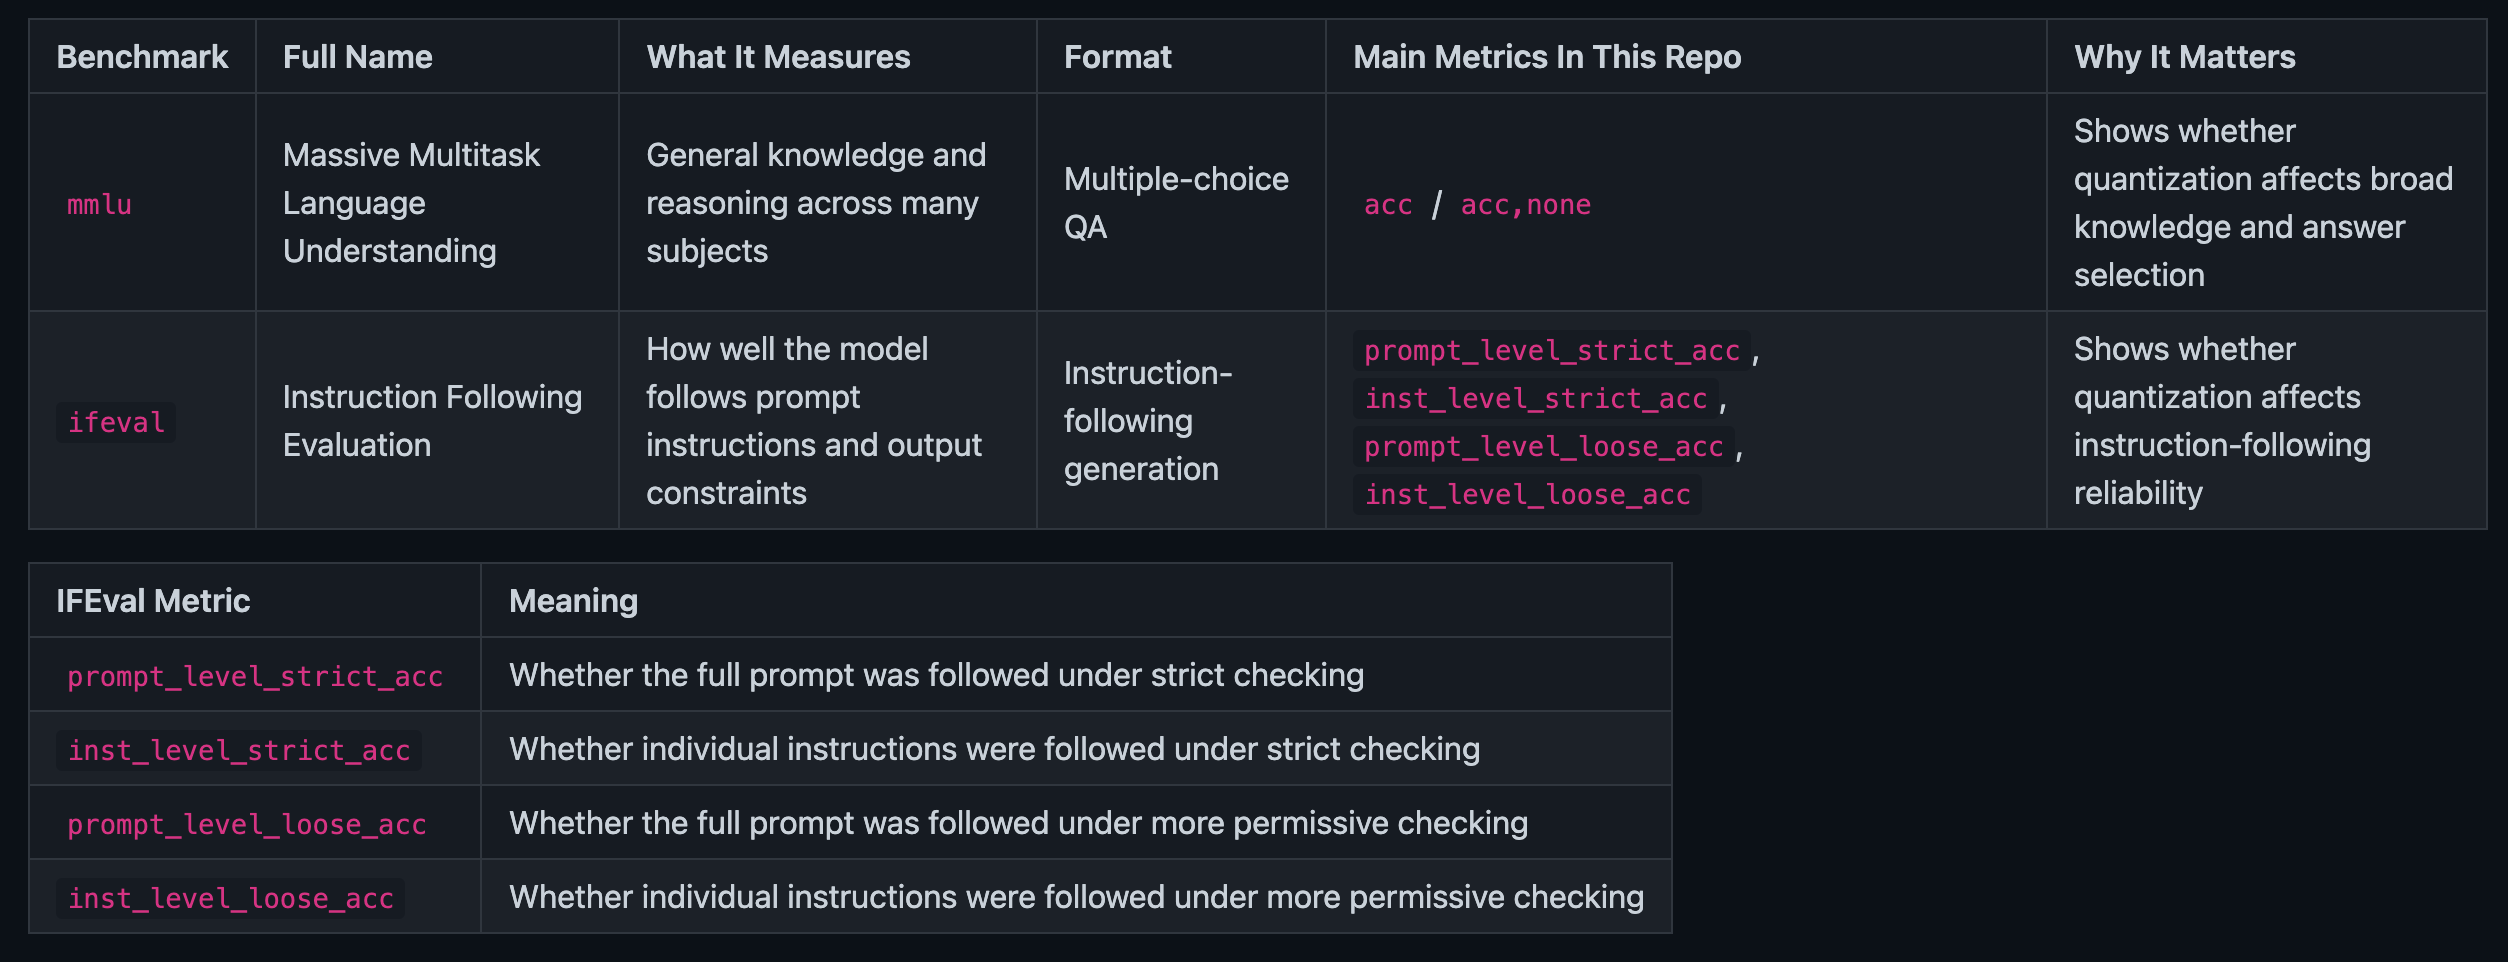Click the What It Measures header
Image resolution: width=2508 pixels, height=962 pixels.
click(778, 57)
